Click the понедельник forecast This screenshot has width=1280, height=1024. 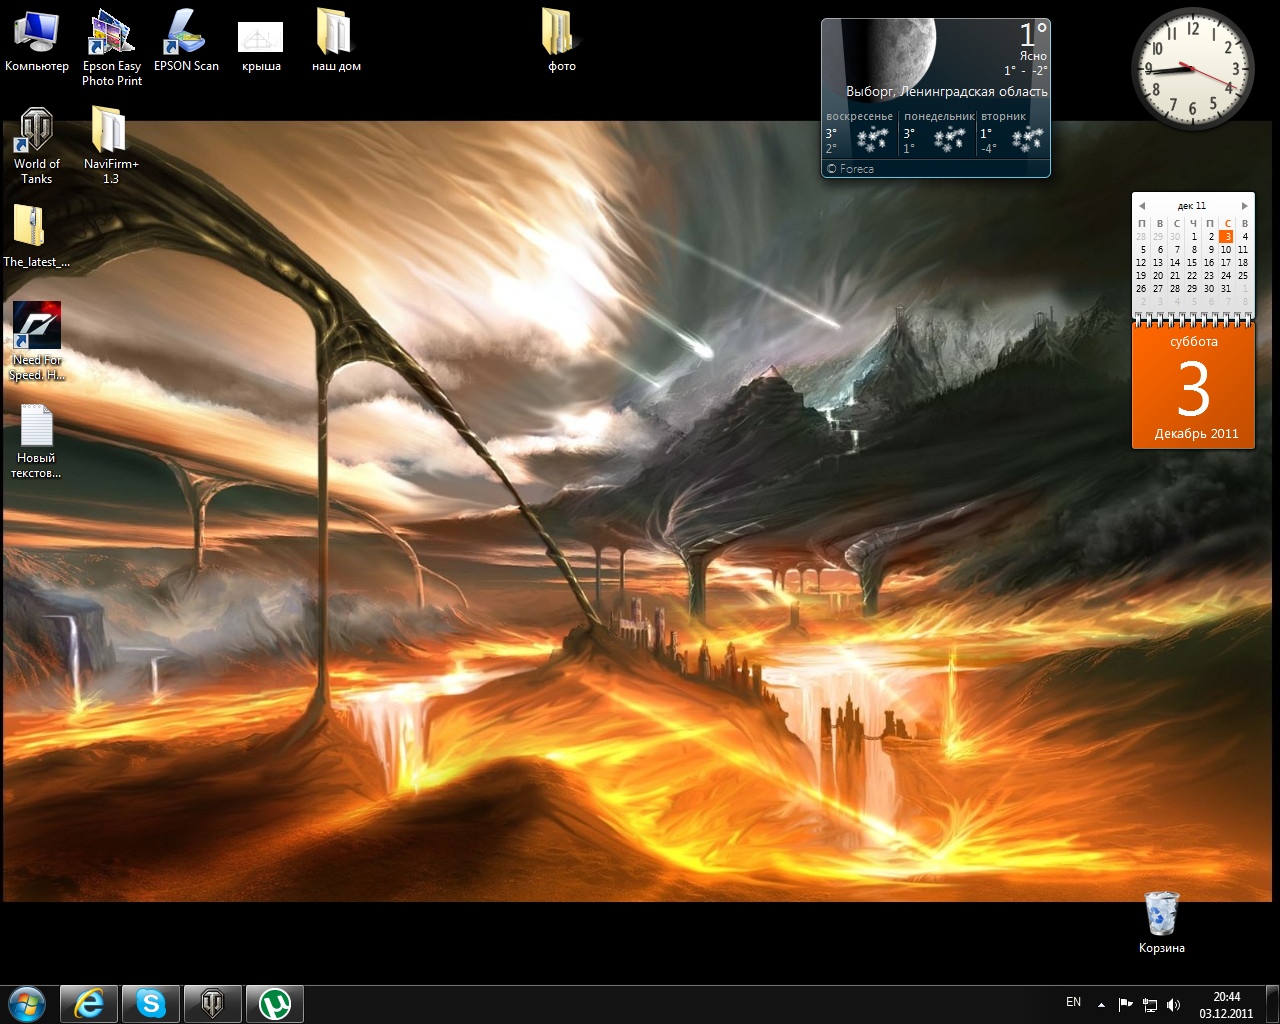[937, 133]
